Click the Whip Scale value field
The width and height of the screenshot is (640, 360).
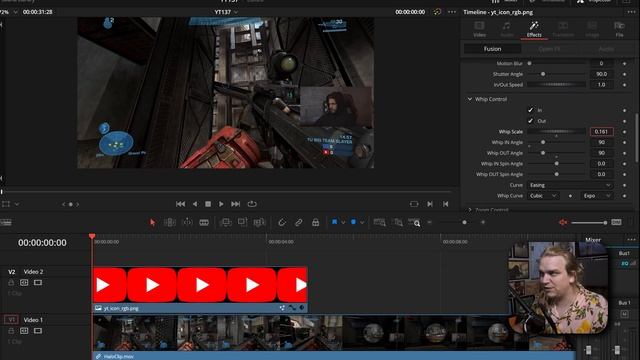pos(601,131)
